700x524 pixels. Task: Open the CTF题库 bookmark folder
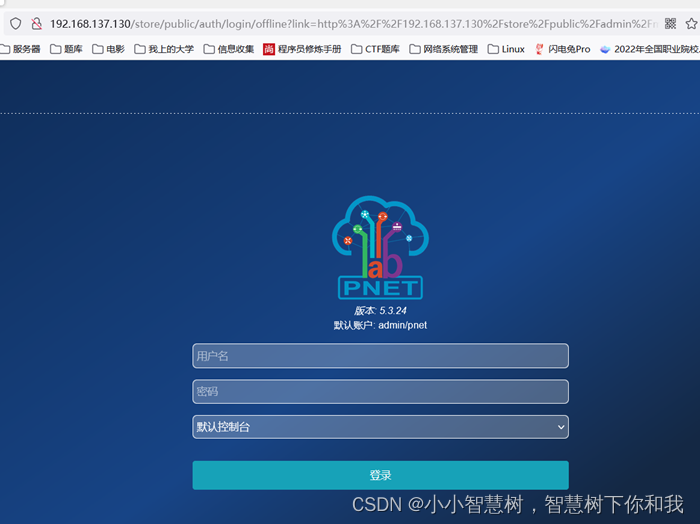(375, 49)
